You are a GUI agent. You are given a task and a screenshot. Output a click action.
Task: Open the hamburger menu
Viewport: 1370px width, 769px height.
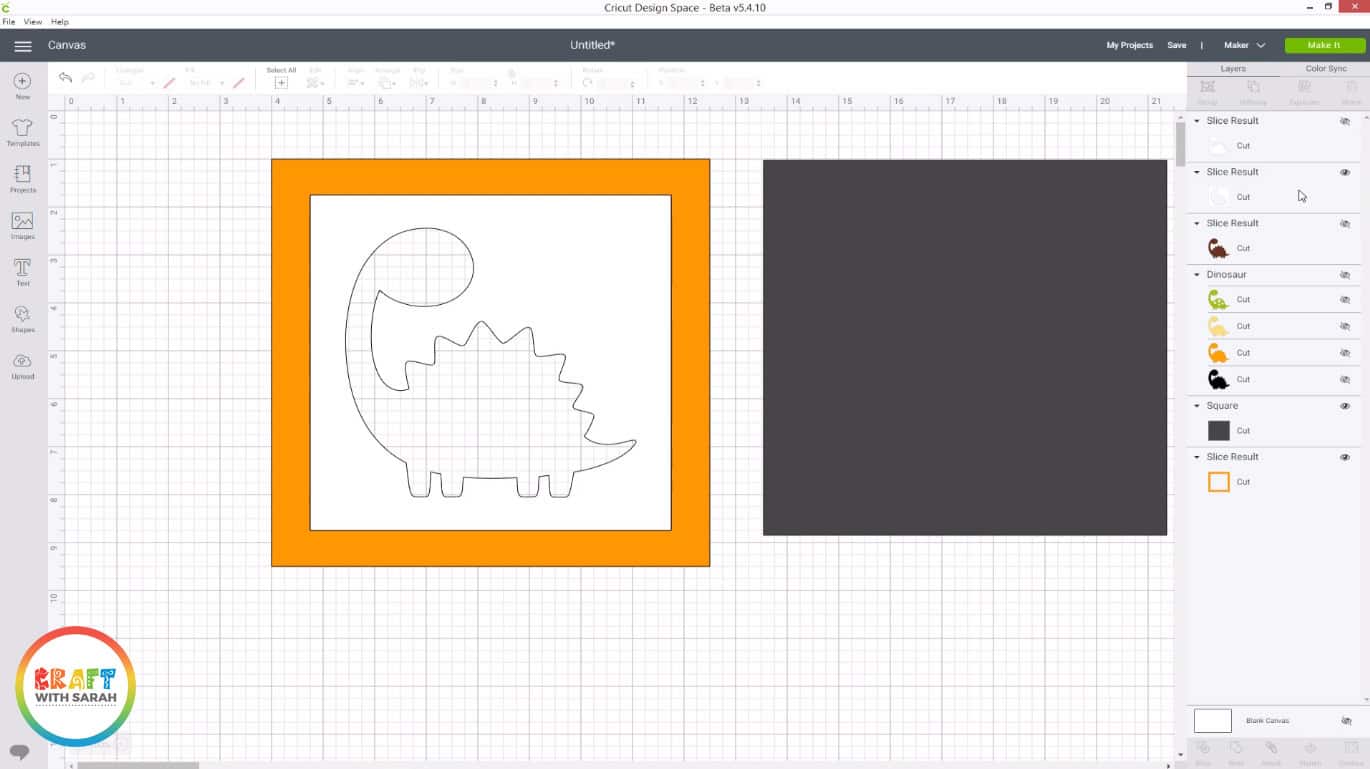[22, 46]
